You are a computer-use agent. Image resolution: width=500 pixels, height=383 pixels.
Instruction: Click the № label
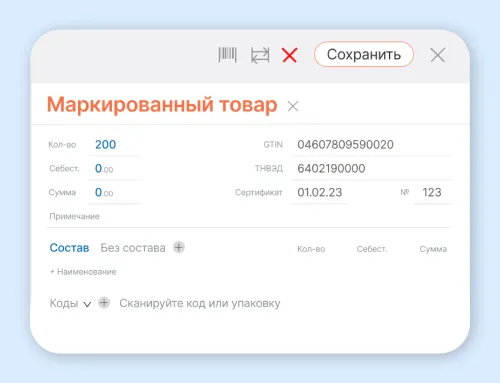tap(405, 192)
